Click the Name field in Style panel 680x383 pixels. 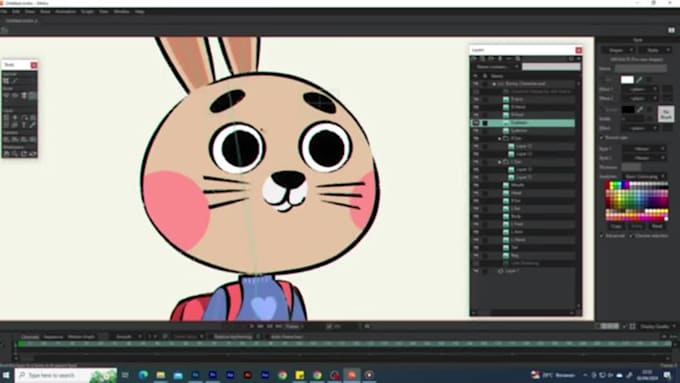coord(641,68)
